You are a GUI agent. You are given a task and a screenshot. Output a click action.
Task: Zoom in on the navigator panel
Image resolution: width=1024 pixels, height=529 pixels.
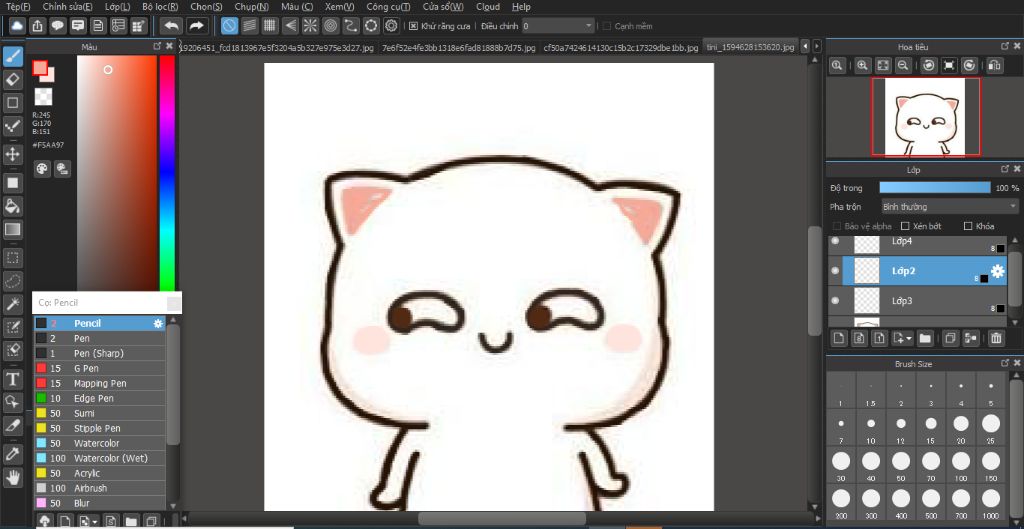click(863, 65)
